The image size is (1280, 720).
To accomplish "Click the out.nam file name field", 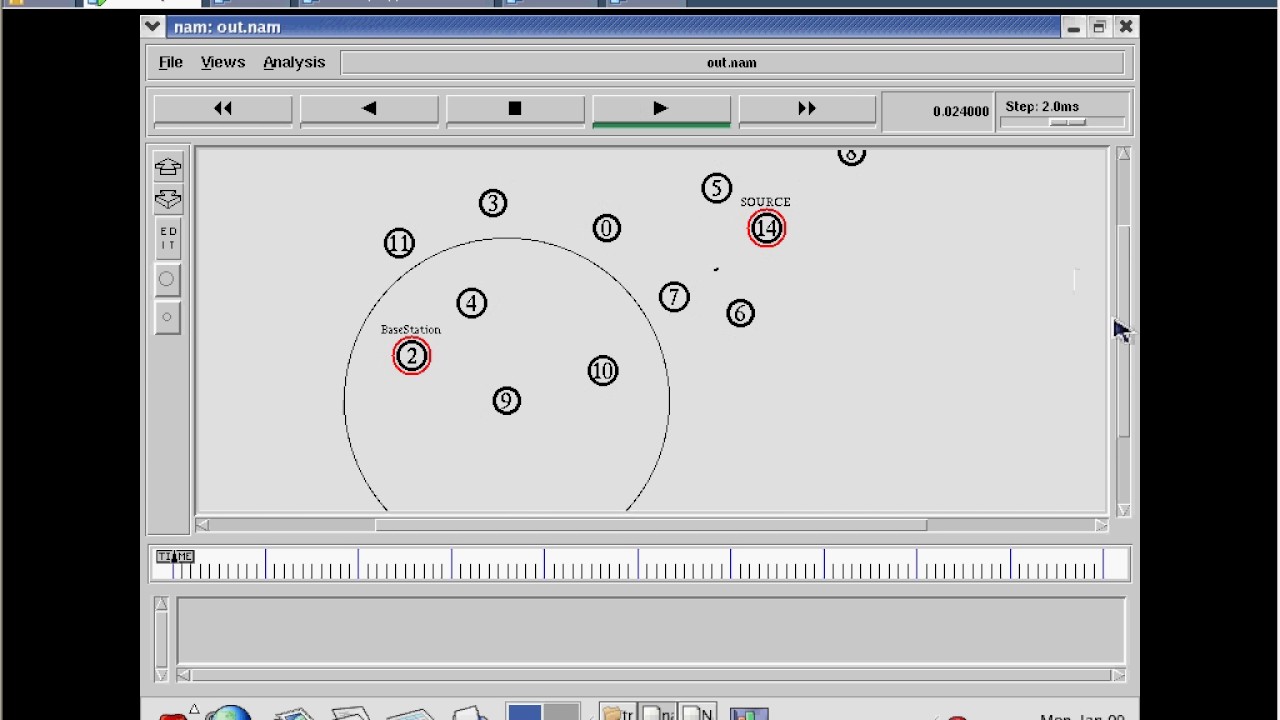I will click(x=732, y=62).
